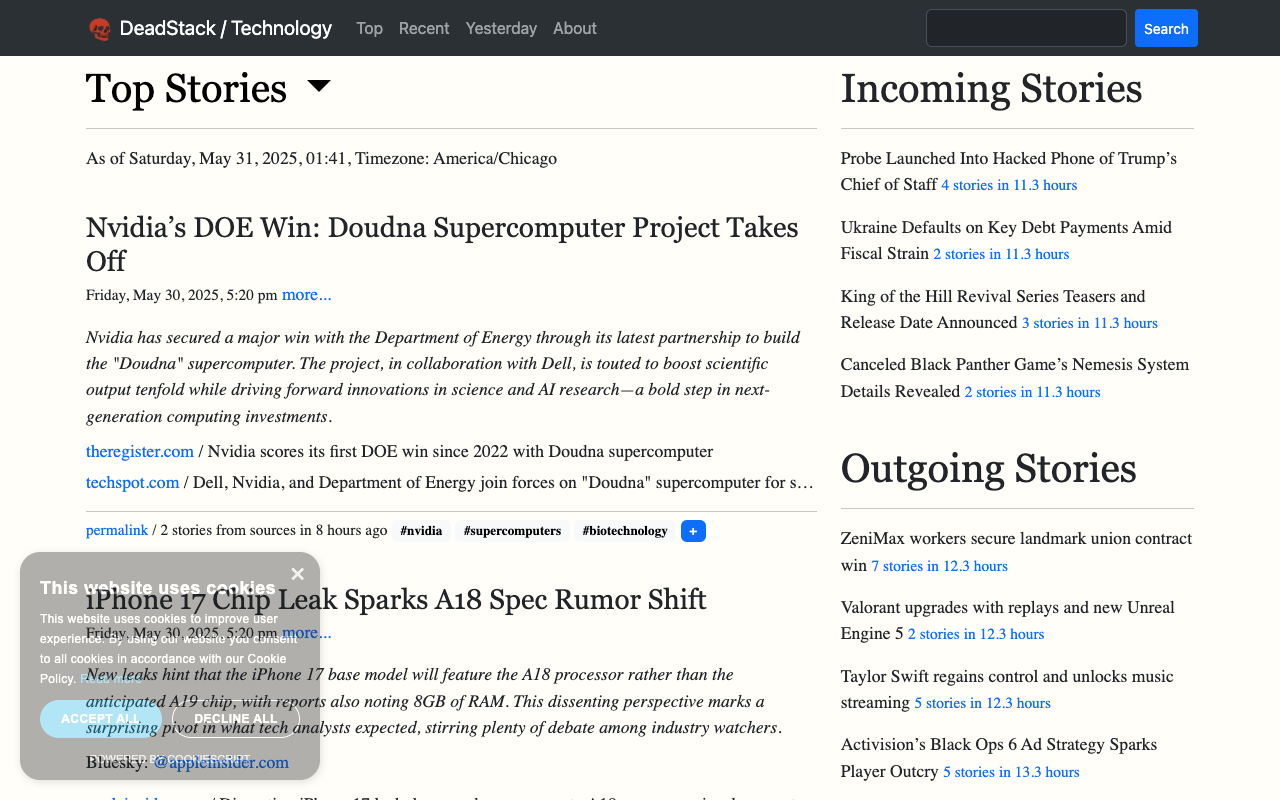
Task: Click the DeadStack skull logo icon
Action: click(x=99, y=29)
